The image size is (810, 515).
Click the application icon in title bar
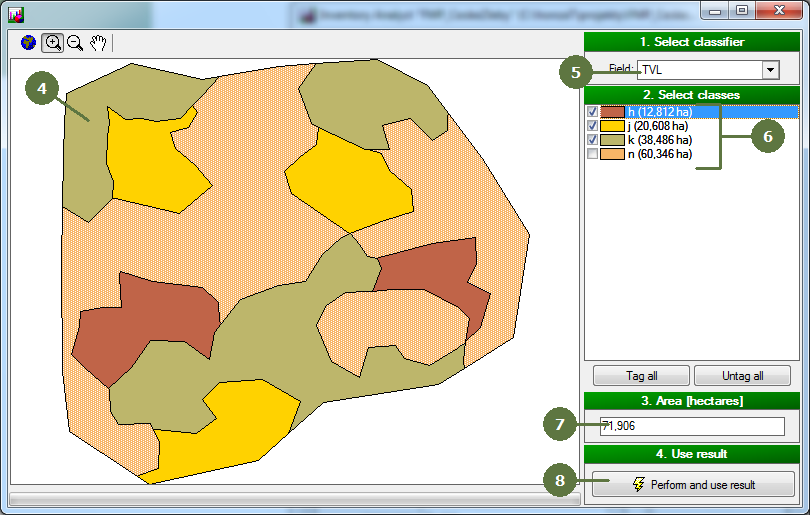pyautogui.click(x=15, y=13)
